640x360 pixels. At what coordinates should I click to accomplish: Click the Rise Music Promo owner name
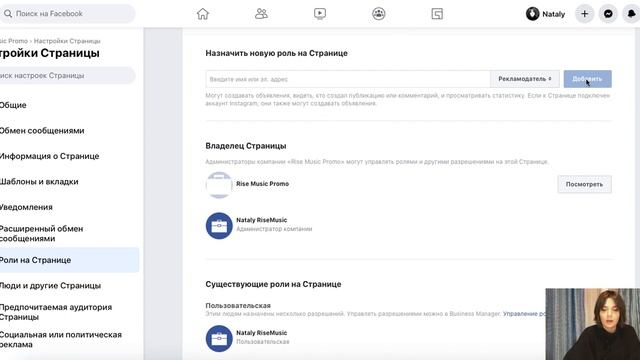click(262, 184)
